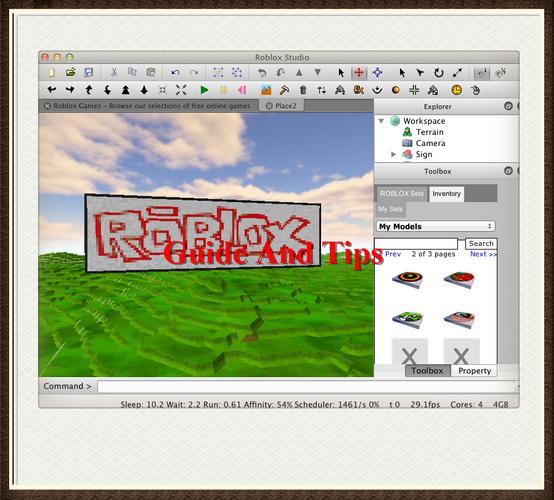Click the Zoom Extents four-arrows icon
The image size is (554, 500).
(x=181, y=90)
